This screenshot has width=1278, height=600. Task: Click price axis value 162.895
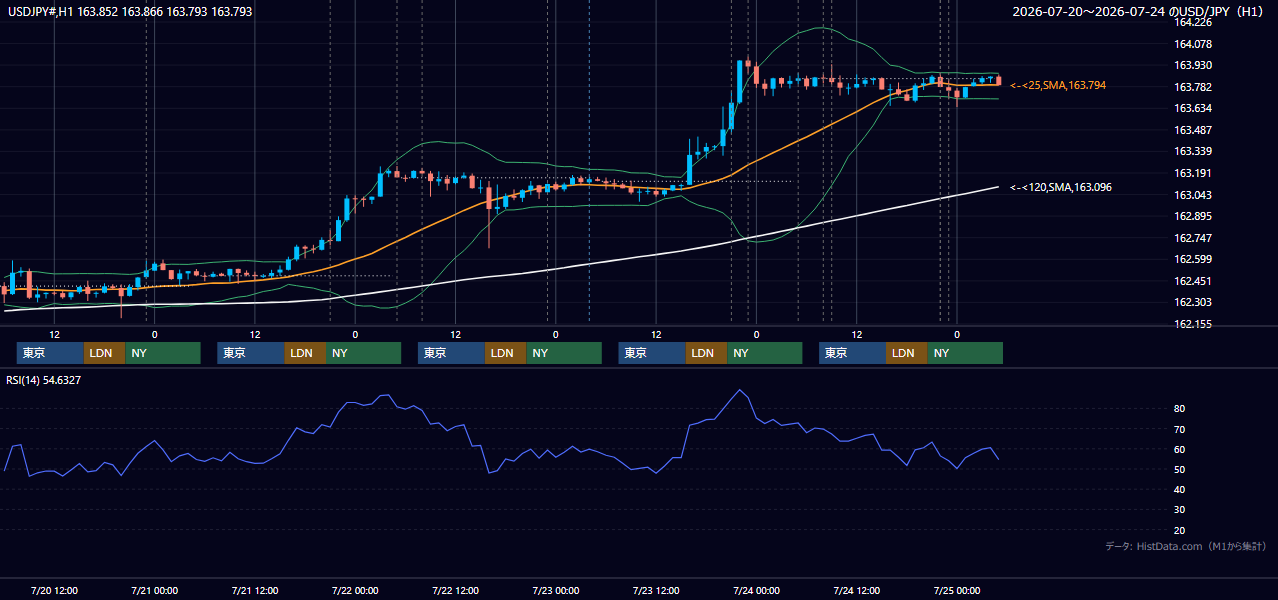pos(1193,217)
